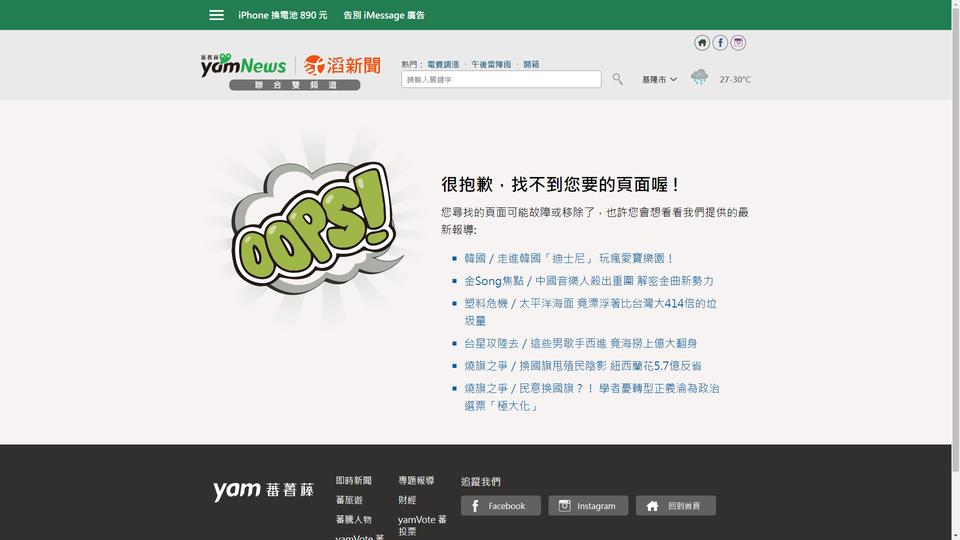
Task: Click hot topic 午後雷陣雨
Action: [491, 64]
